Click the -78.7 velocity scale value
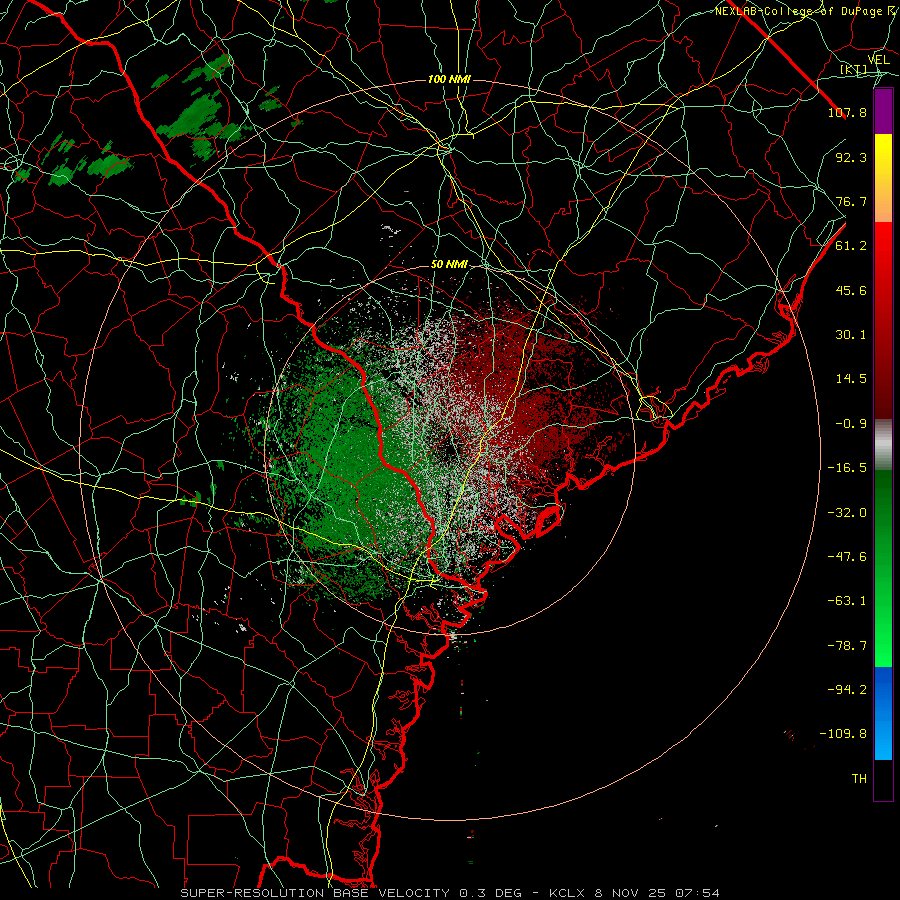This screenshot has width=900, height=900. click(847, 646)
